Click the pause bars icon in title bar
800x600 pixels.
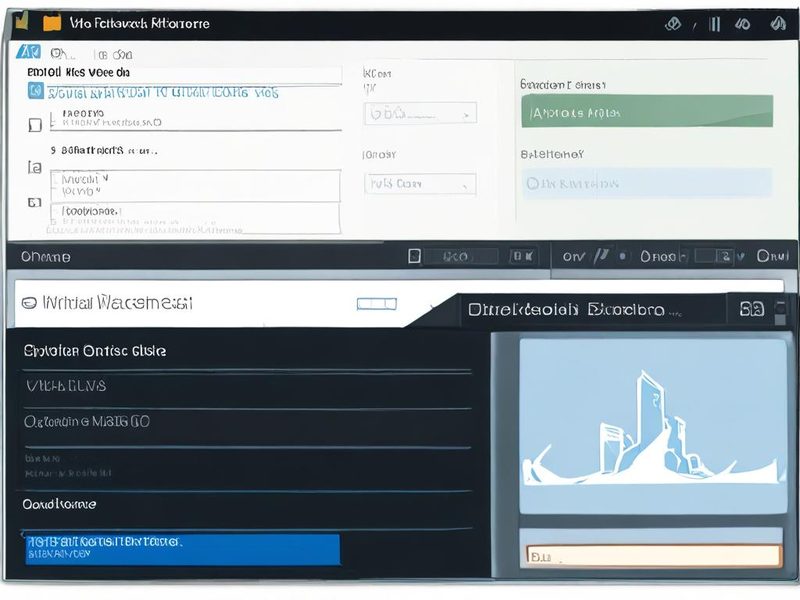(x=715, y=24)
